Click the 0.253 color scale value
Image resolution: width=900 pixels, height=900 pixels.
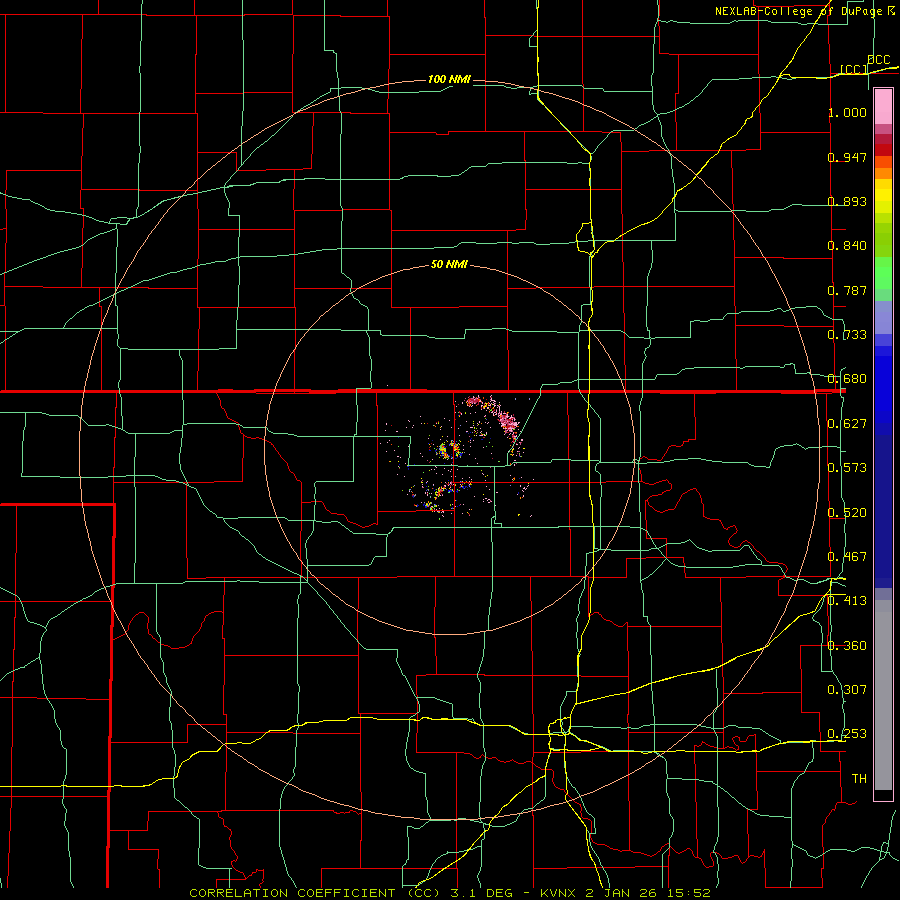click(847, 734)
